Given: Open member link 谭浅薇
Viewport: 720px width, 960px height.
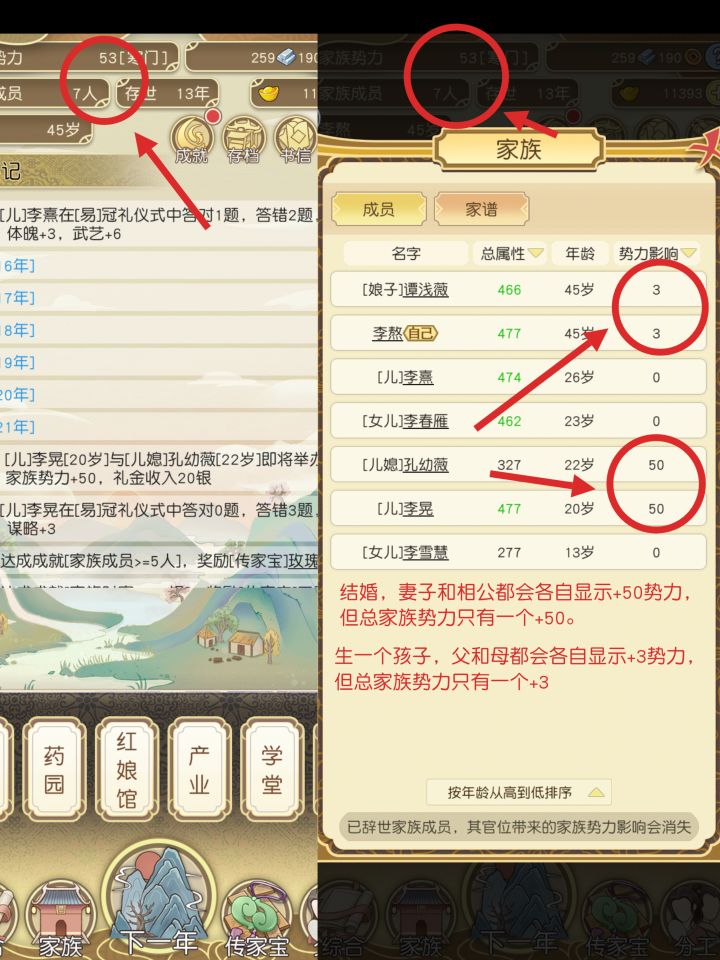Looking at the screenshot, I should [x=426, y=290].
